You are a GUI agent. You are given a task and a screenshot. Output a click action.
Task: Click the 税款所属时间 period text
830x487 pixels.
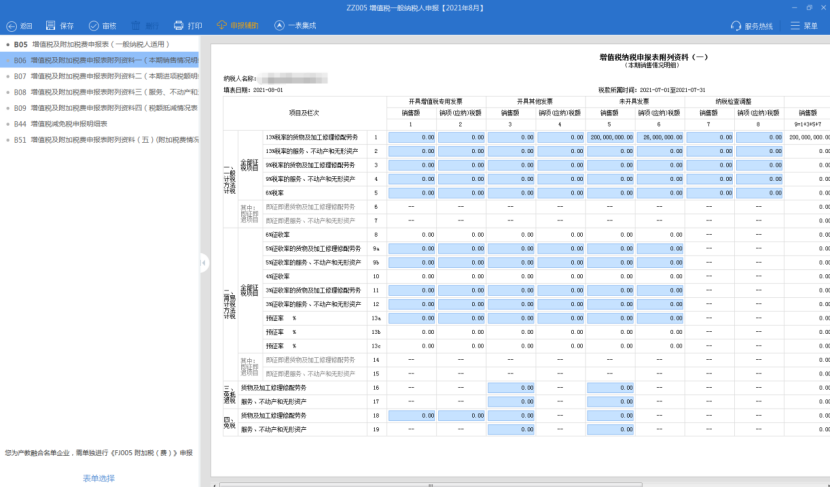(652, 90)
